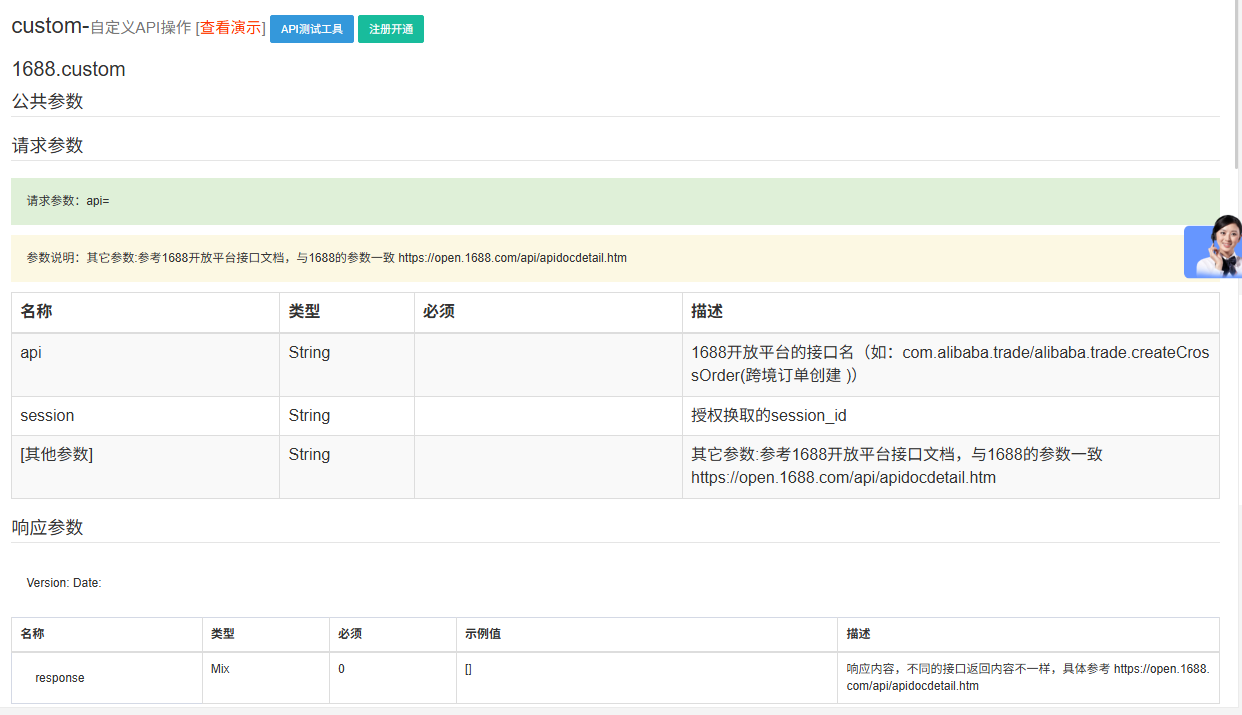Click the '[其他参数]' name cell
The height and width of the screenshot is (715, 1242).
point(145,467)
